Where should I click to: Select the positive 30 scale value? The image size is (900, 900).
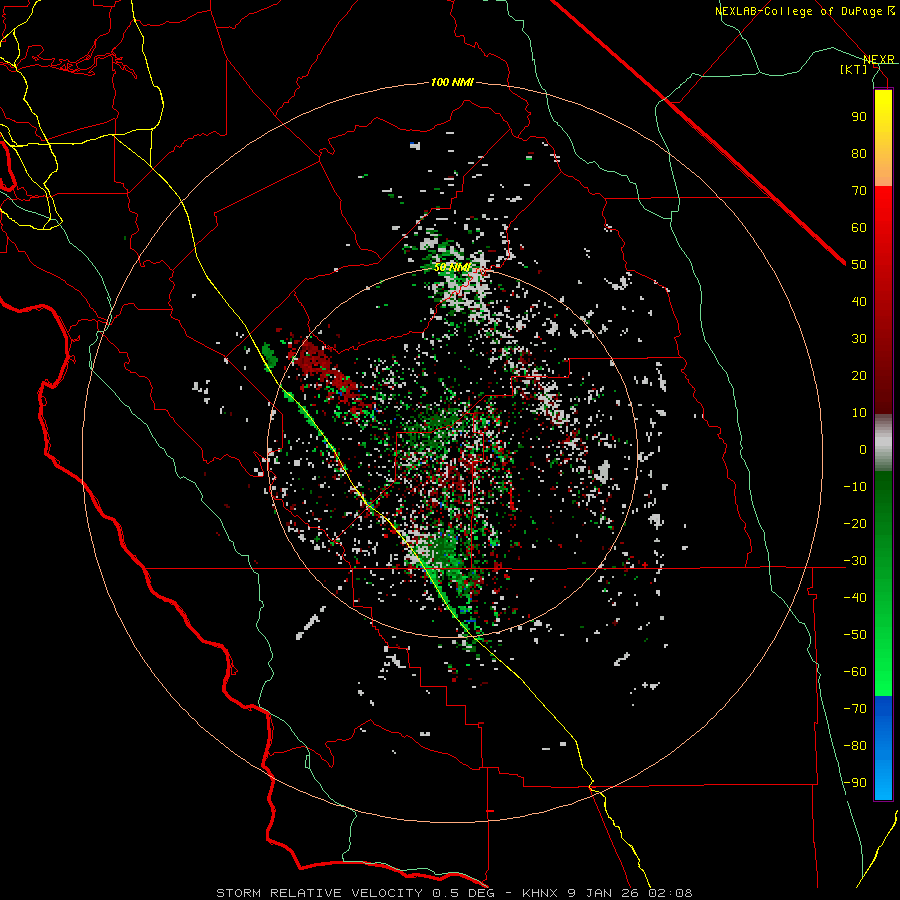coord(859,339)
